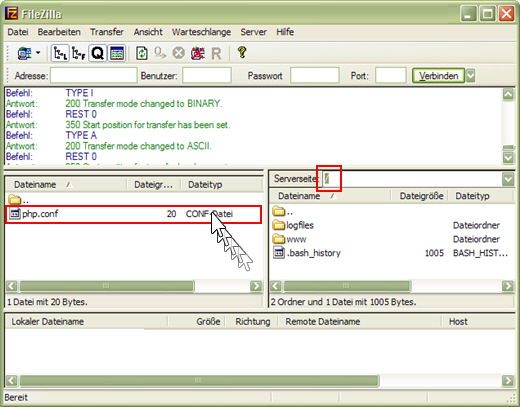Toggle local directory tree view
Viewport: 520px width, 407px height.
pos(60,53)
